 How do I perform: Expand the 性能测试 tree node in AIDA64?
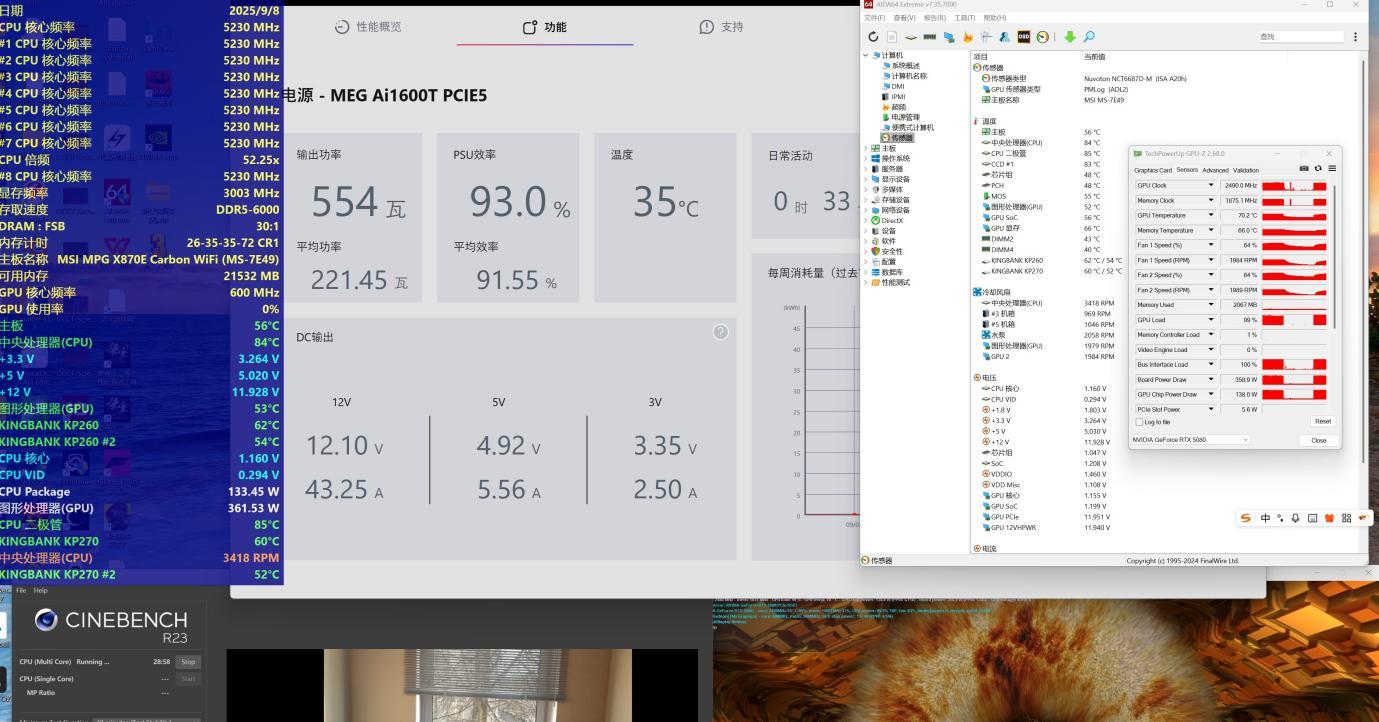click(x=866, y=283)
